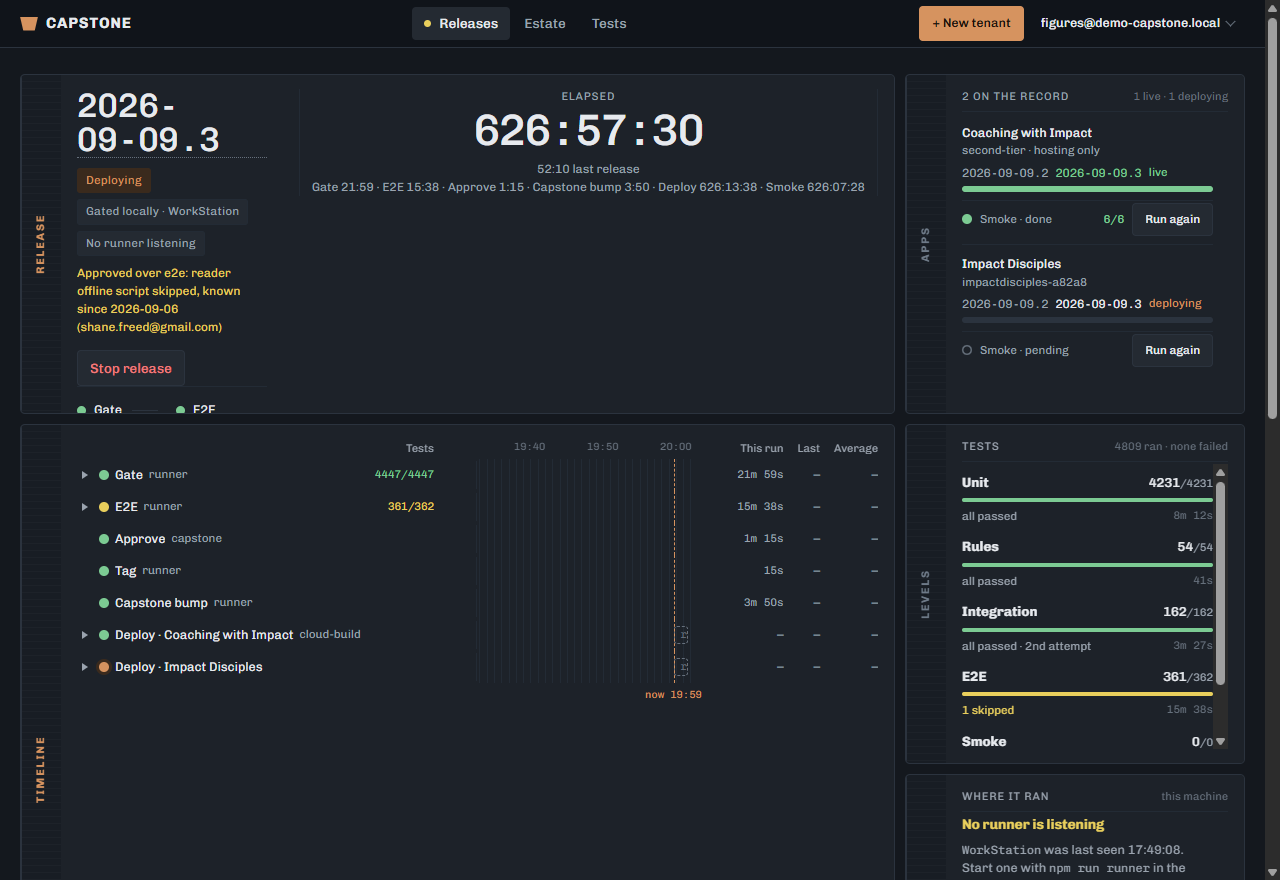Switch to the Tests tab
1280x880 pixels.
pyautogui.click(x=609, y=23)
